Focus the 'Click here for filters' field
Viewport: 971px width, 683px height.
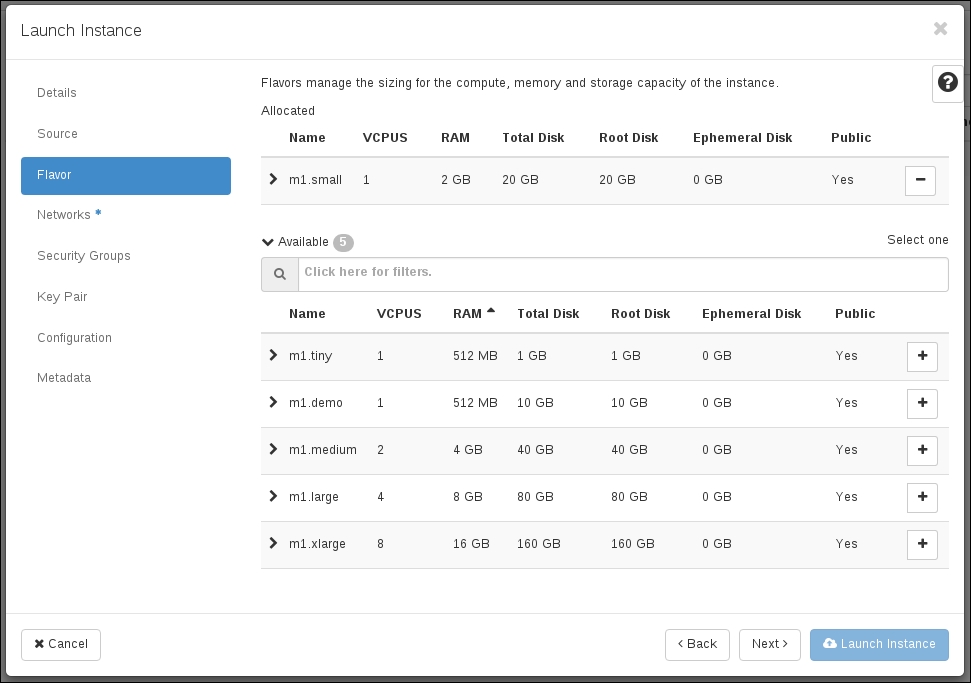click(622, 273)
